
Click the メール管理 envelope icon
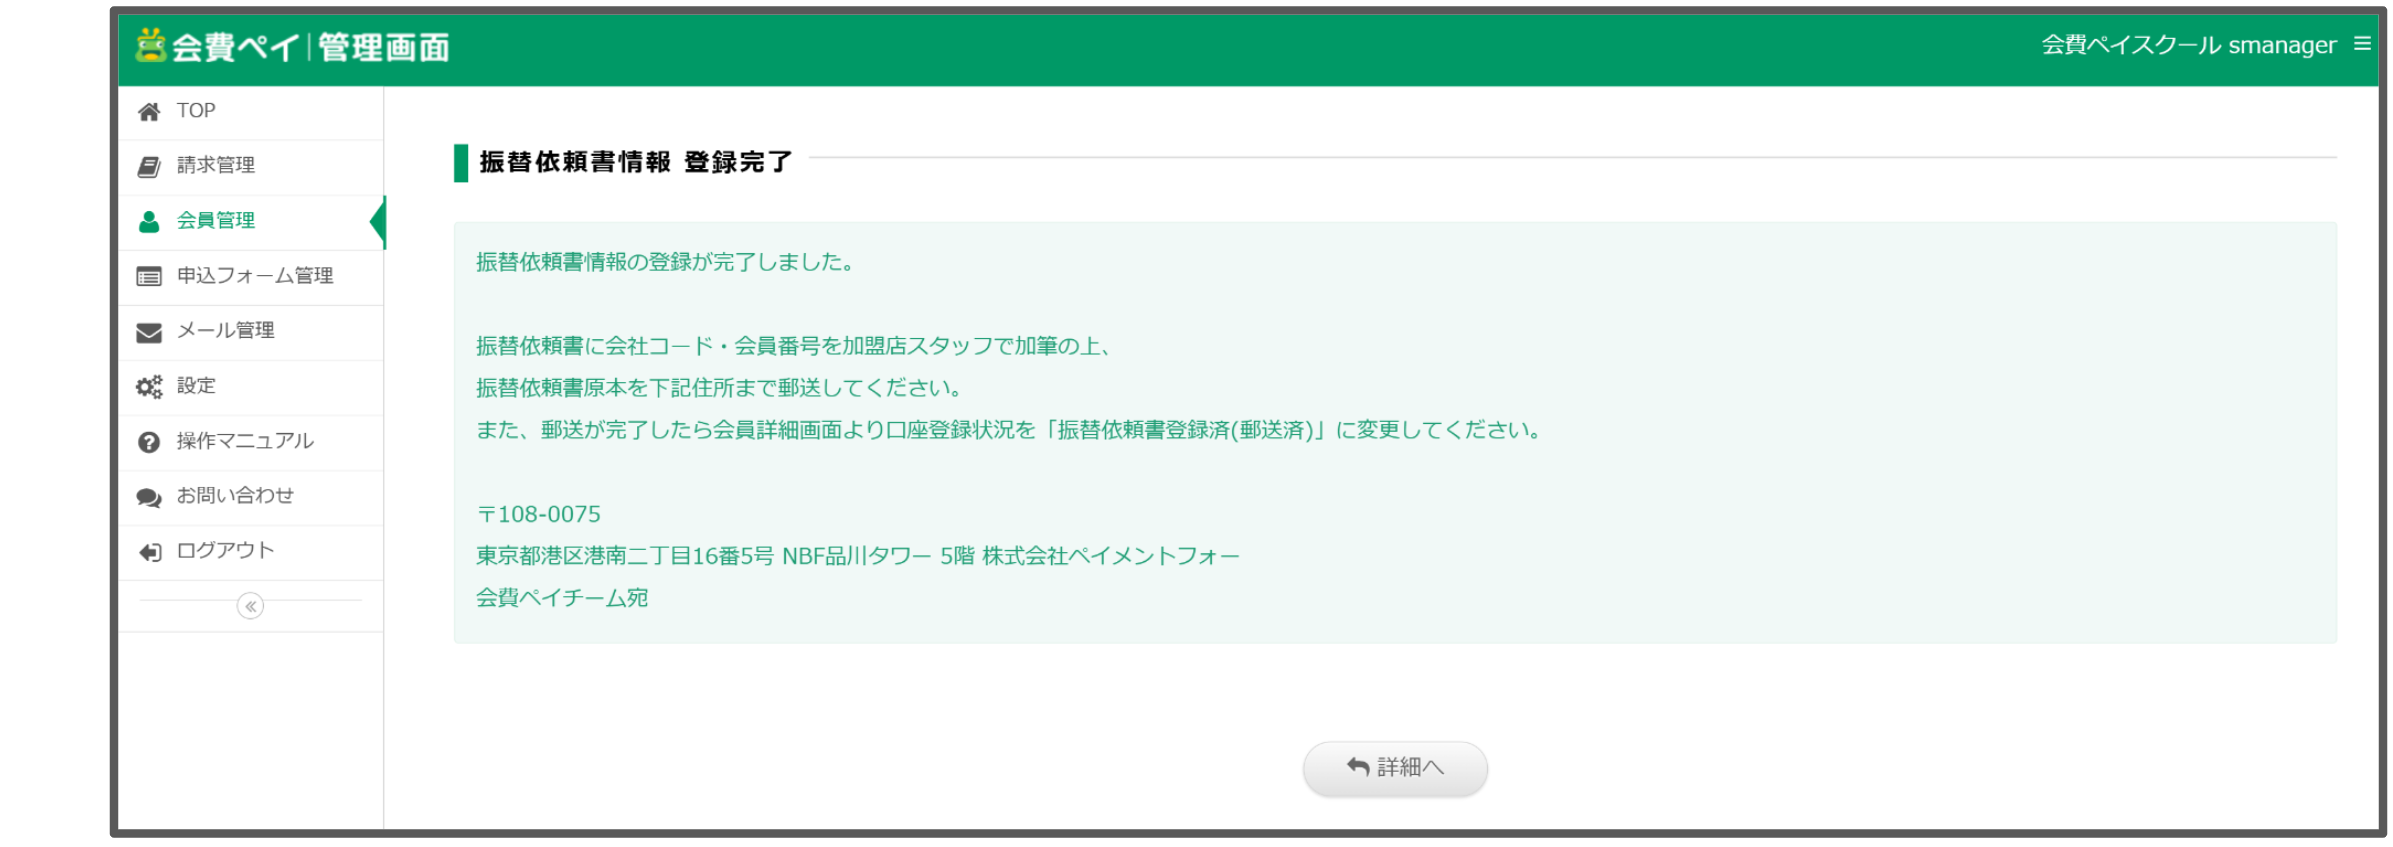click(149, 332)
